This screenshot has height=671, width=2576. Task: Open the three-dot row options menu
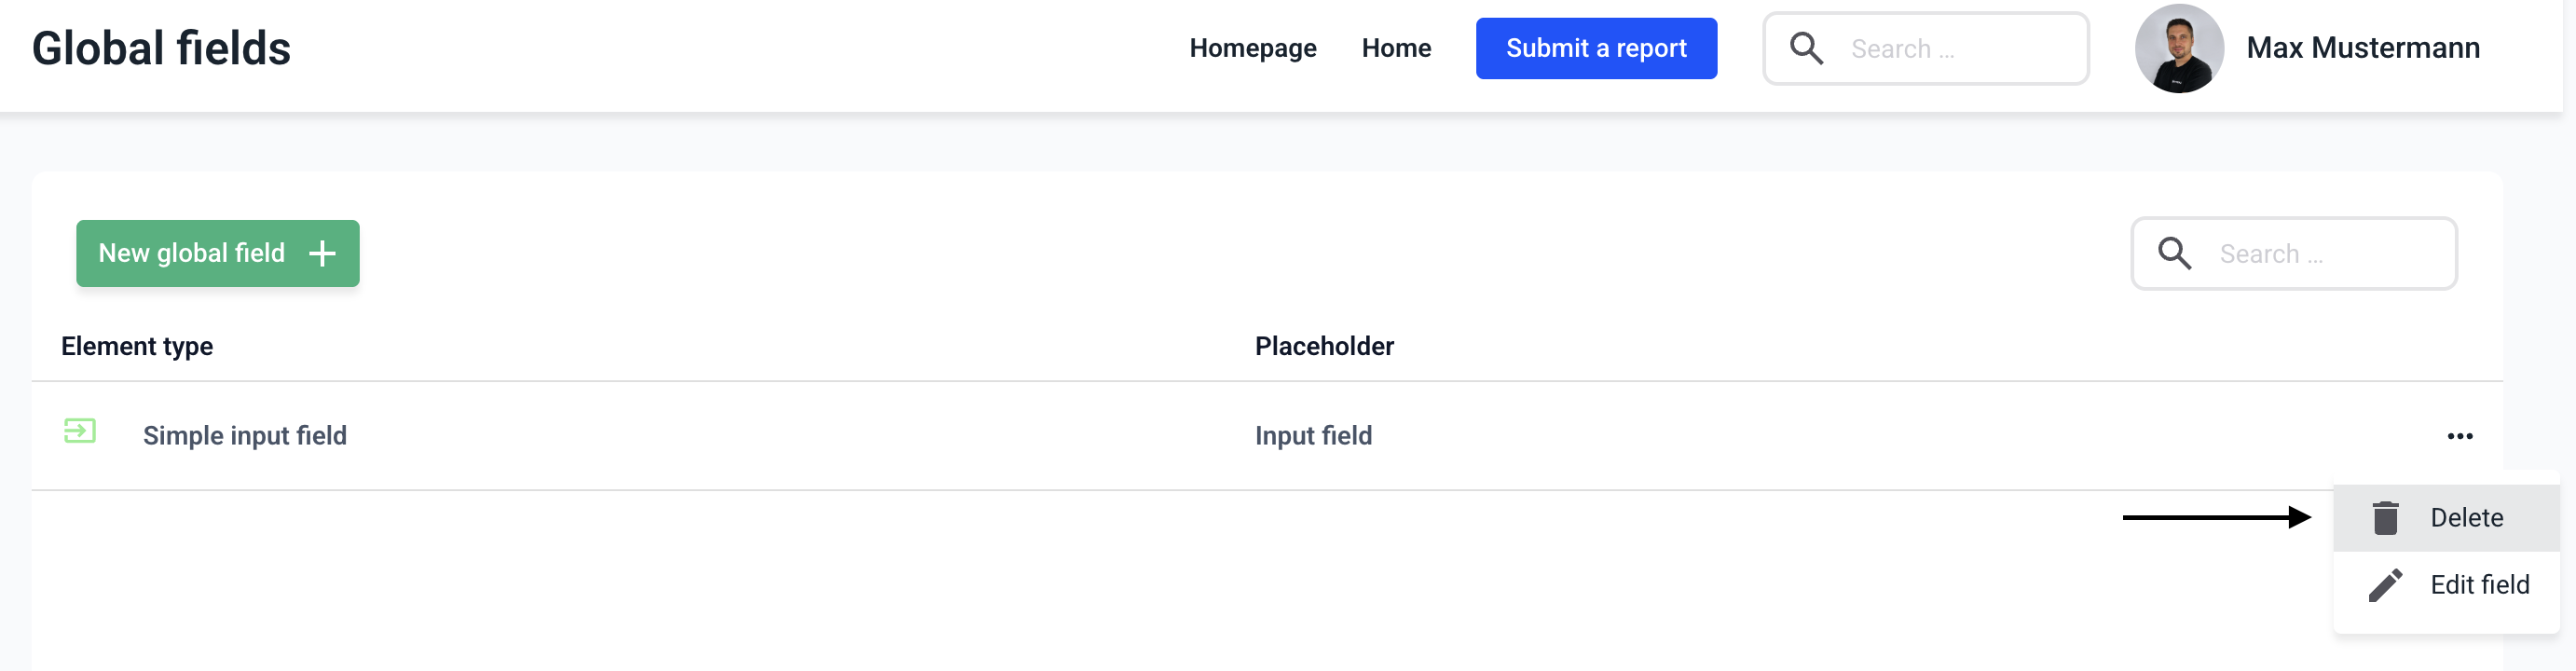[2459, 436]
